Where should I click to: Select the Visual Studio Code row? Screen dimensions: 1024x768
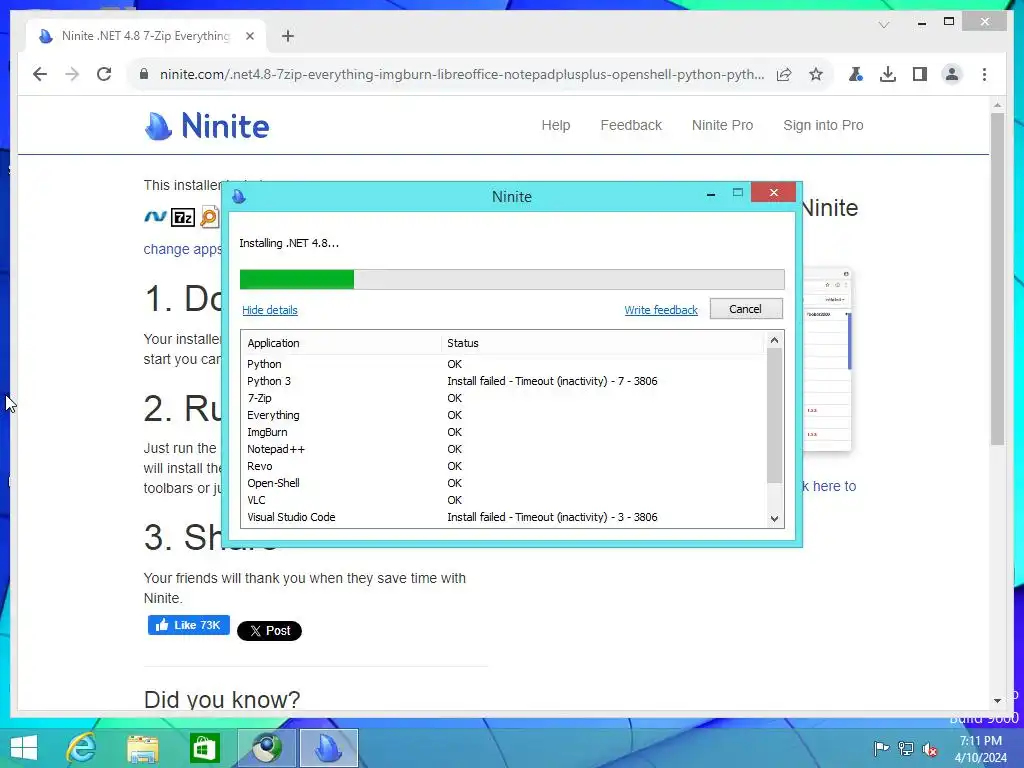click(504, 517)
